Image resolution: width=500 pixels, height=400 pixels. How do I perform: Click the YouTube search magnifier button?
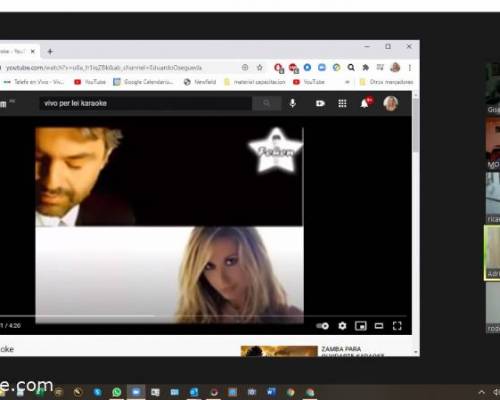tap(266, 103)
